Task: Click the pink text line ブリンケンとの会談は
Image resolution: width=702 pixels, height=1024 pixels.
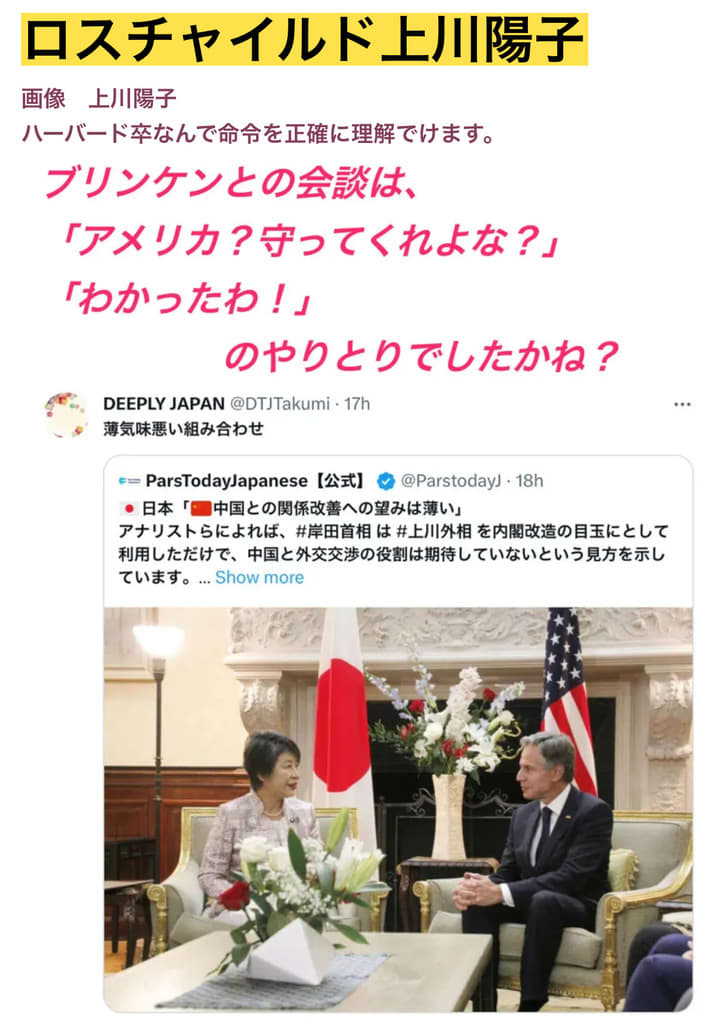Action: click(x=231, y=183)
